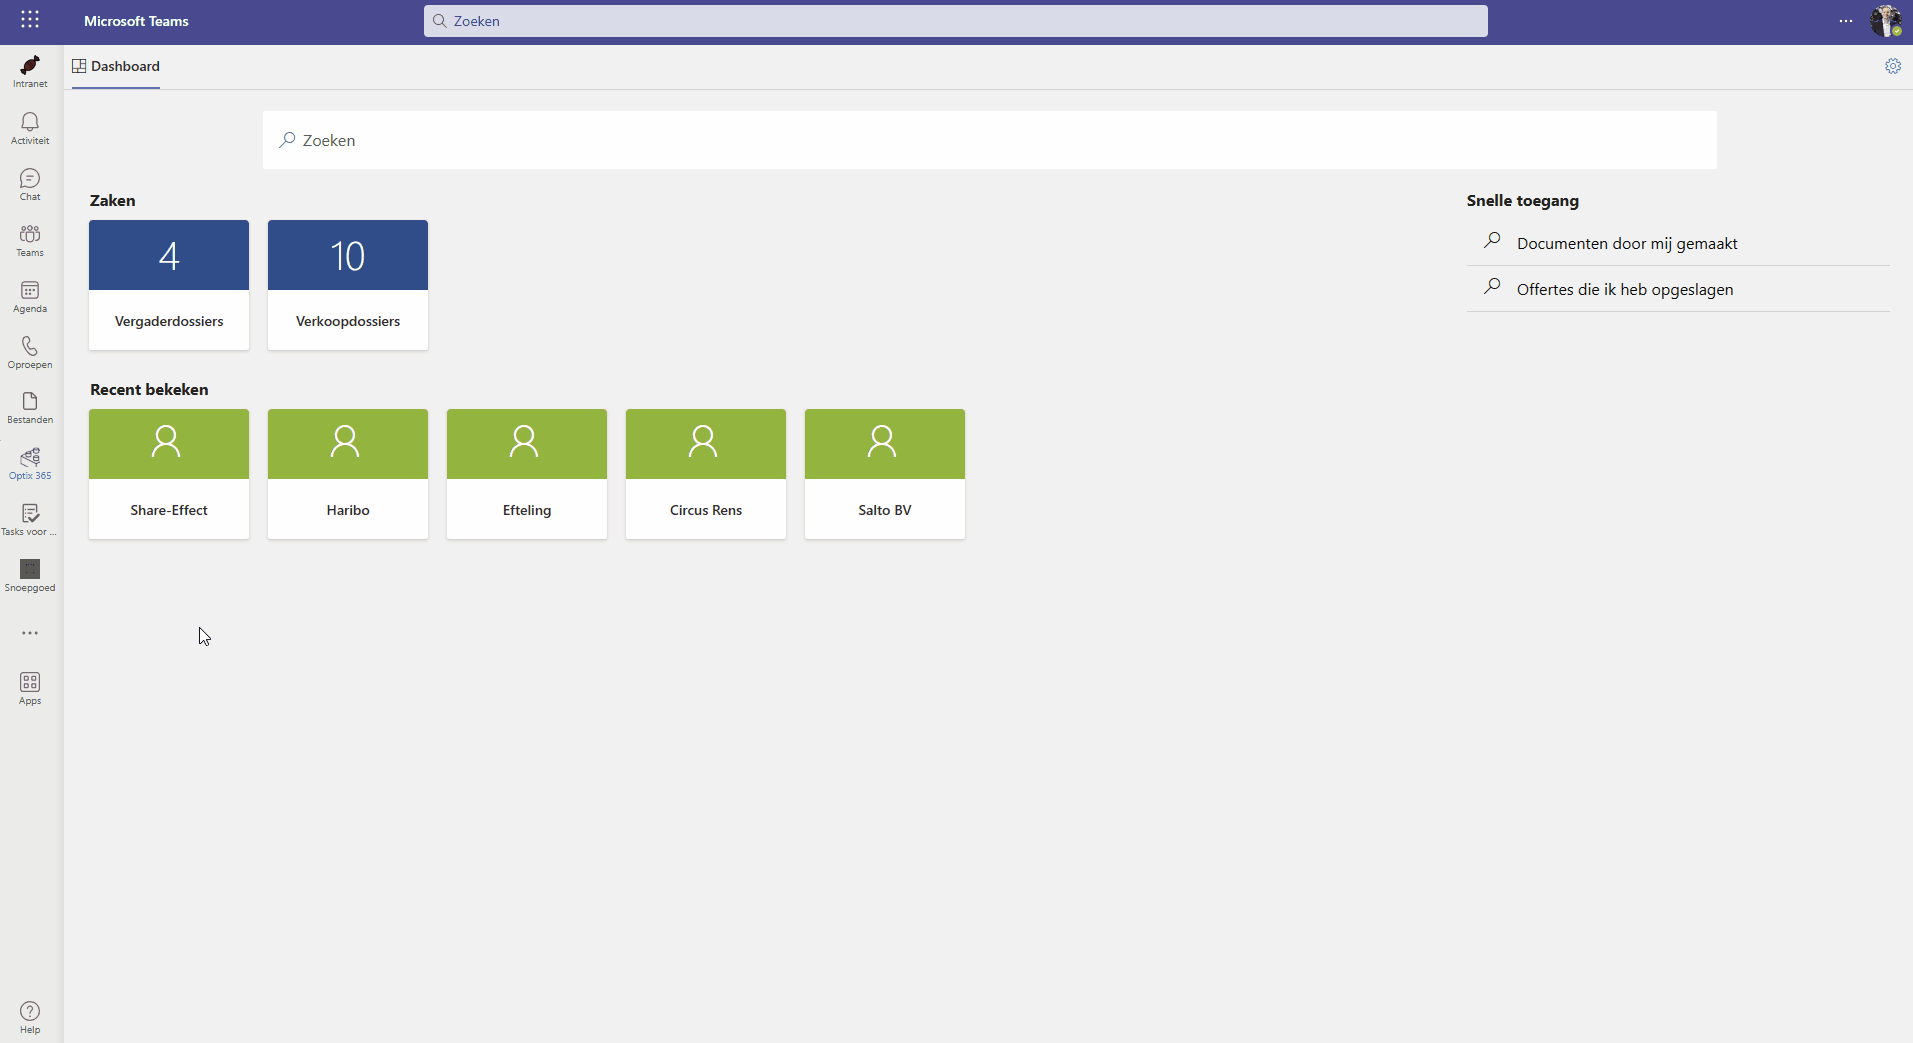Open the Salto BV recent card

coord(885,474)
